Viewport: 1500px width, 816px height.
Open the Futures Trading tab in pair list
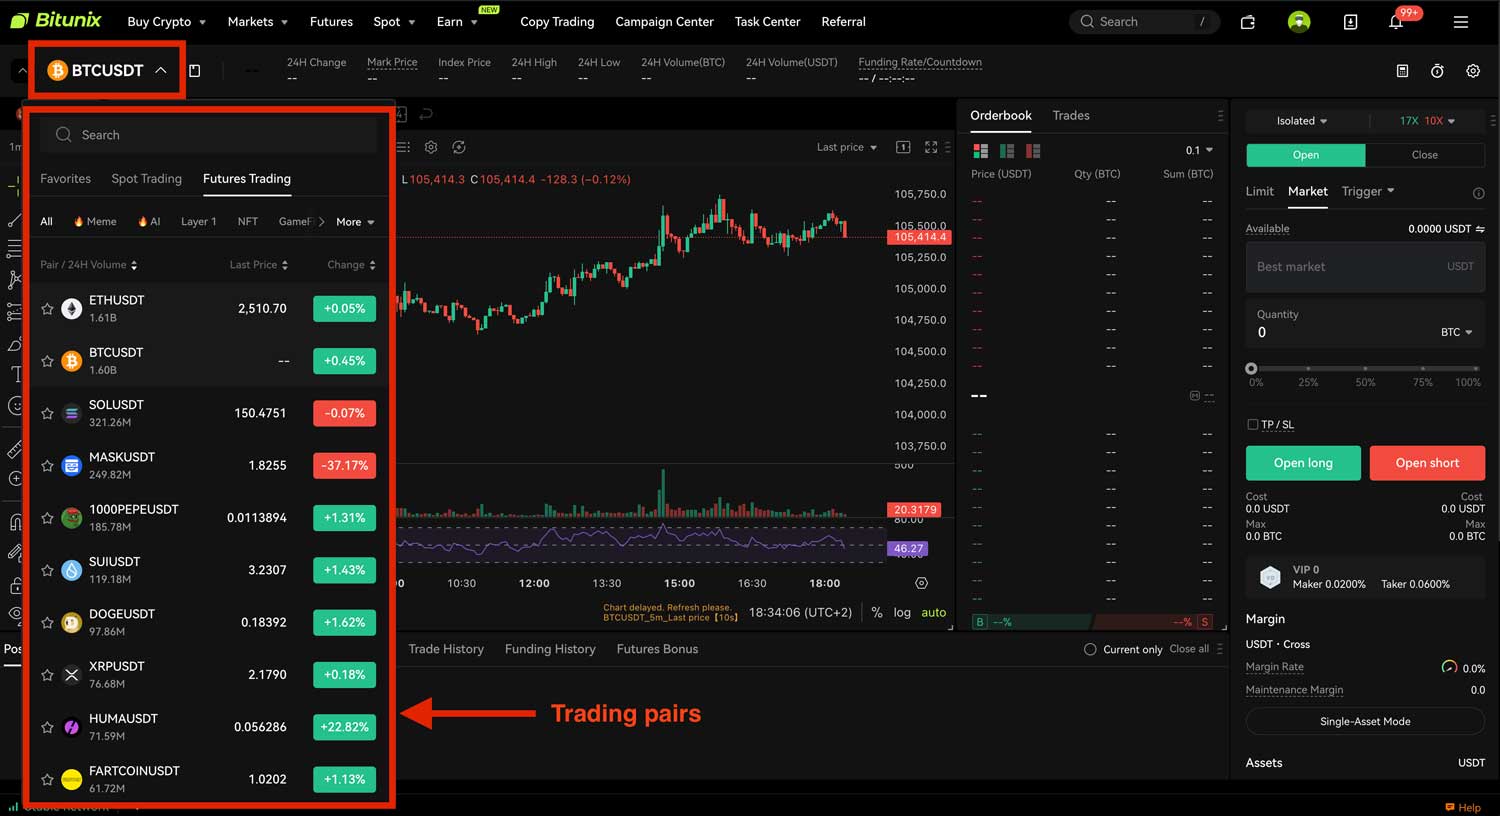[246, 179]
